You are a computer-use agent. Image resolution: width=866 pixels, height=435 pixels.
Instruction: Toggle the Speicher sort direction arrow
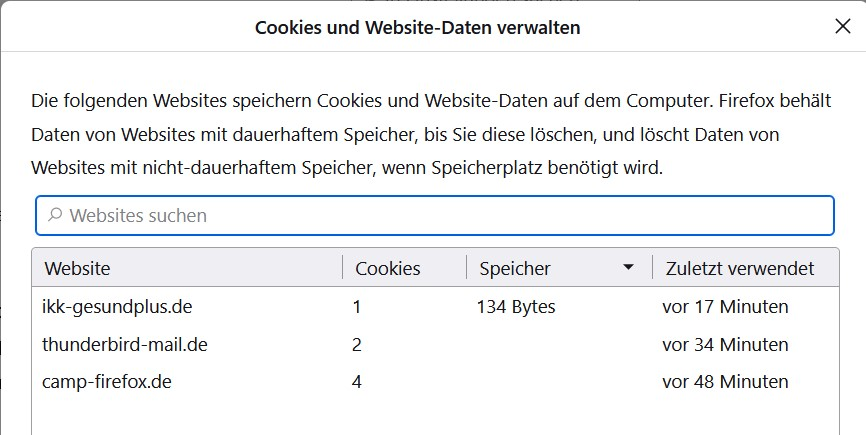pos(628,268)
